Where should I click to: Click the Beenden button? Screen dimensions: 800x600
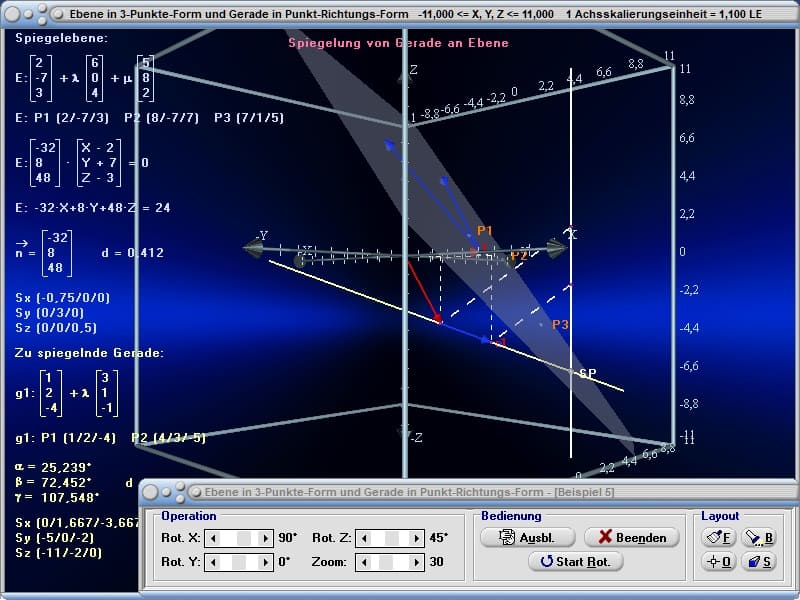pos(632,537)
